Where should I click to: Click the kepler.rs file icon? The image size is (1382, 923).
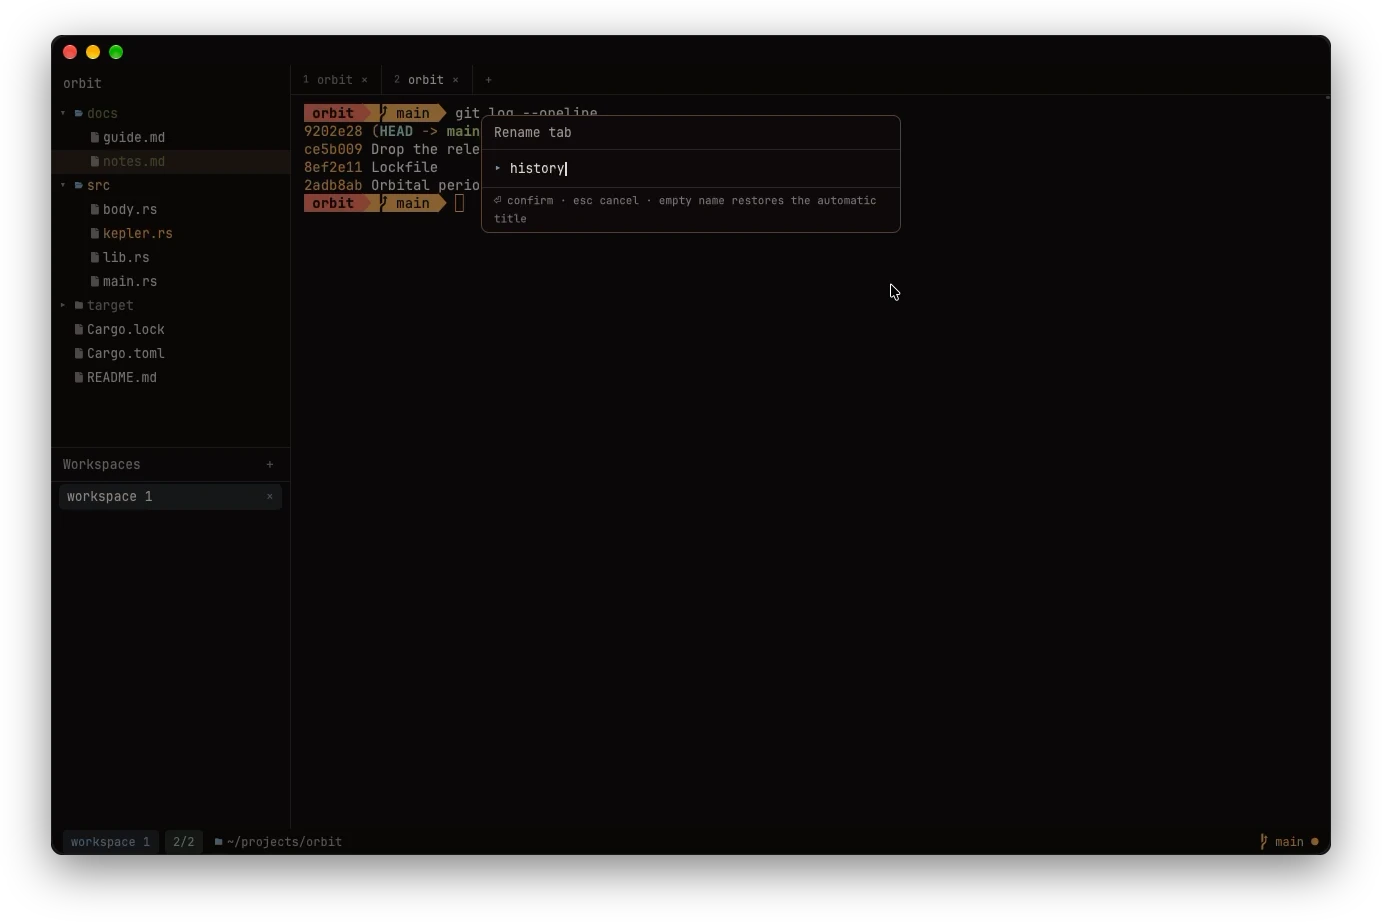[x=95, y=233]
